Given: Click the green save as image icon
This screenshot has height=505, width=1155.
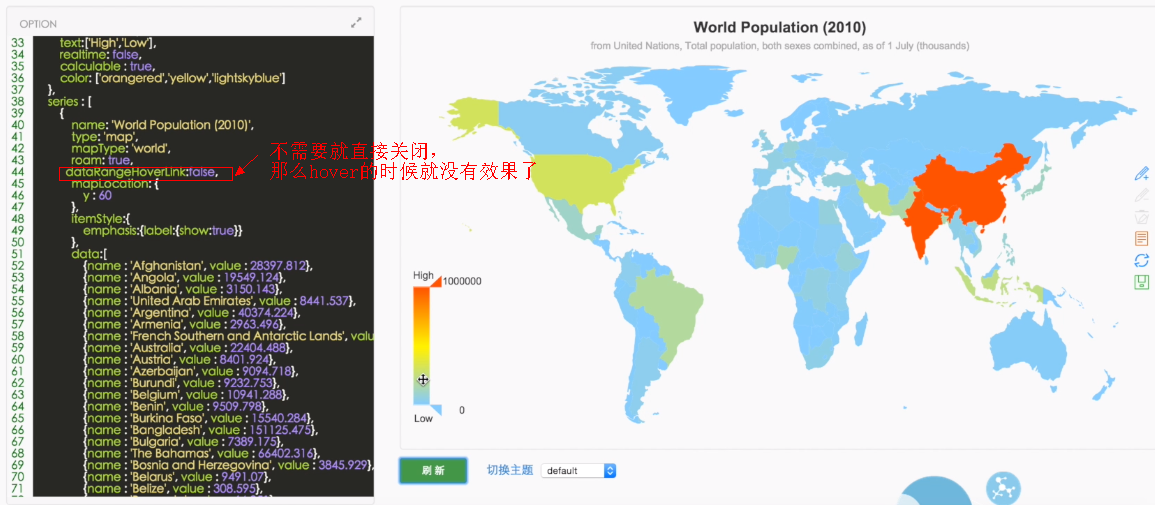Looking at the screenshot, I should point(1142,281).
